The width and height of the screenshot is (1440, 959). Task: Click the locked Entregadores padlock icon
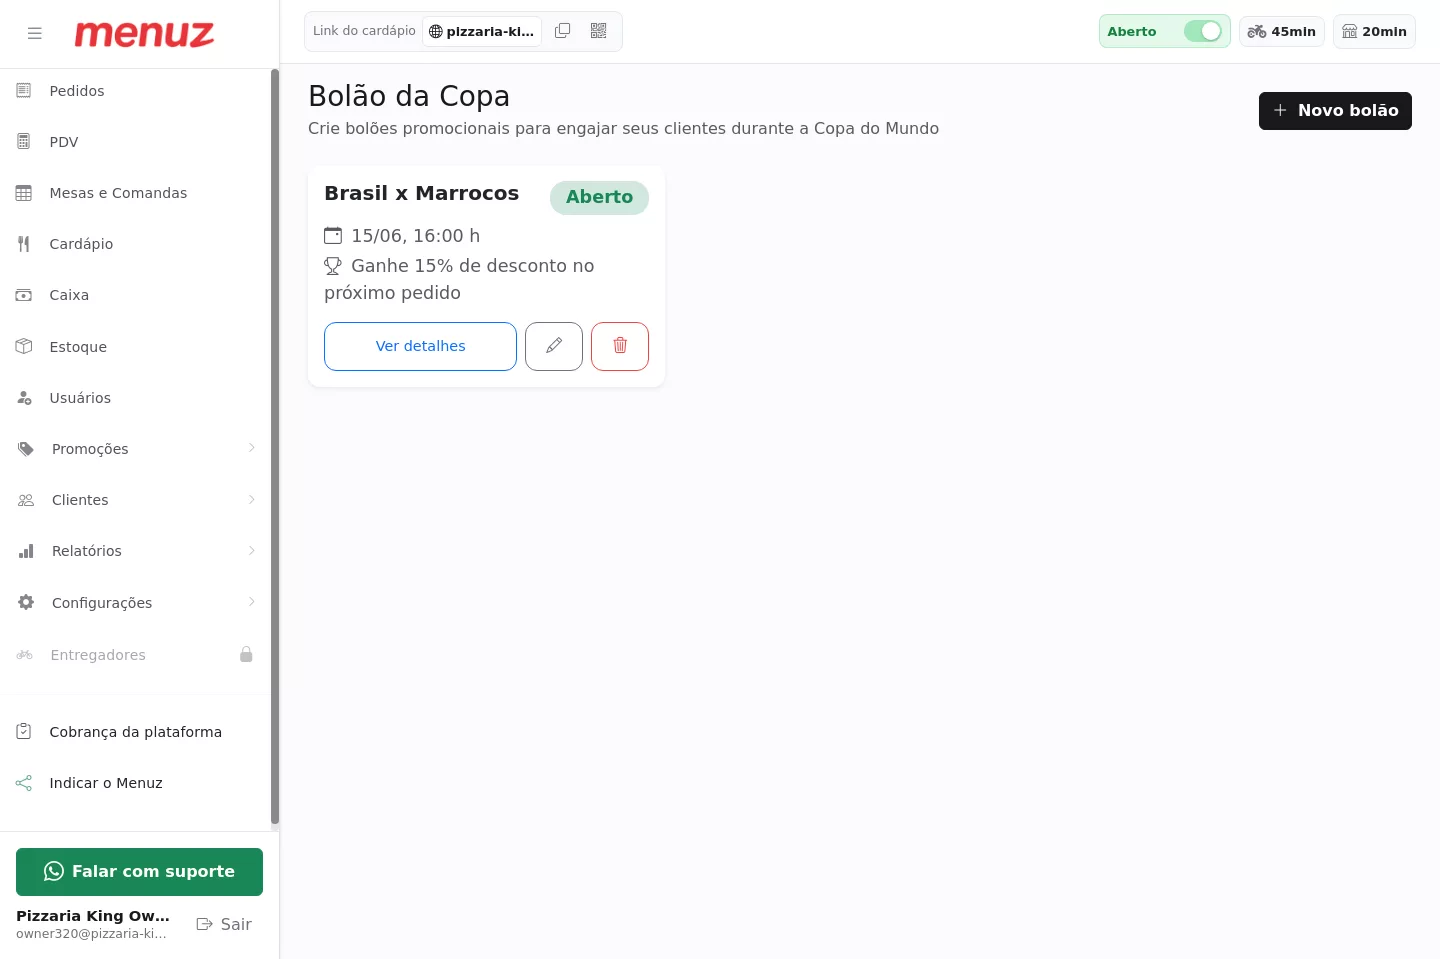pos(246,654)
